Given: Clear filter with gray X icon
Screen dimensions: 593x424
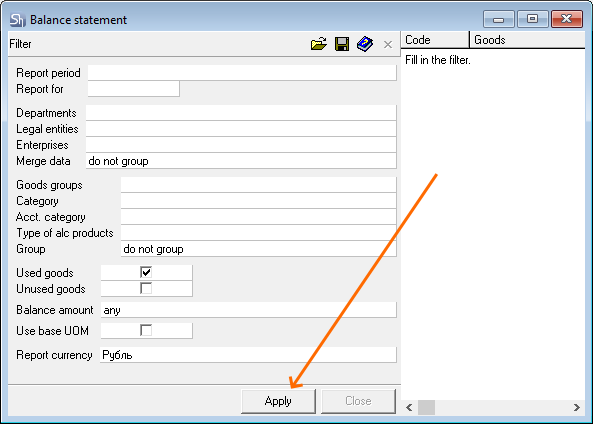Looking at the screenshot, I should (x=388, y=45).
